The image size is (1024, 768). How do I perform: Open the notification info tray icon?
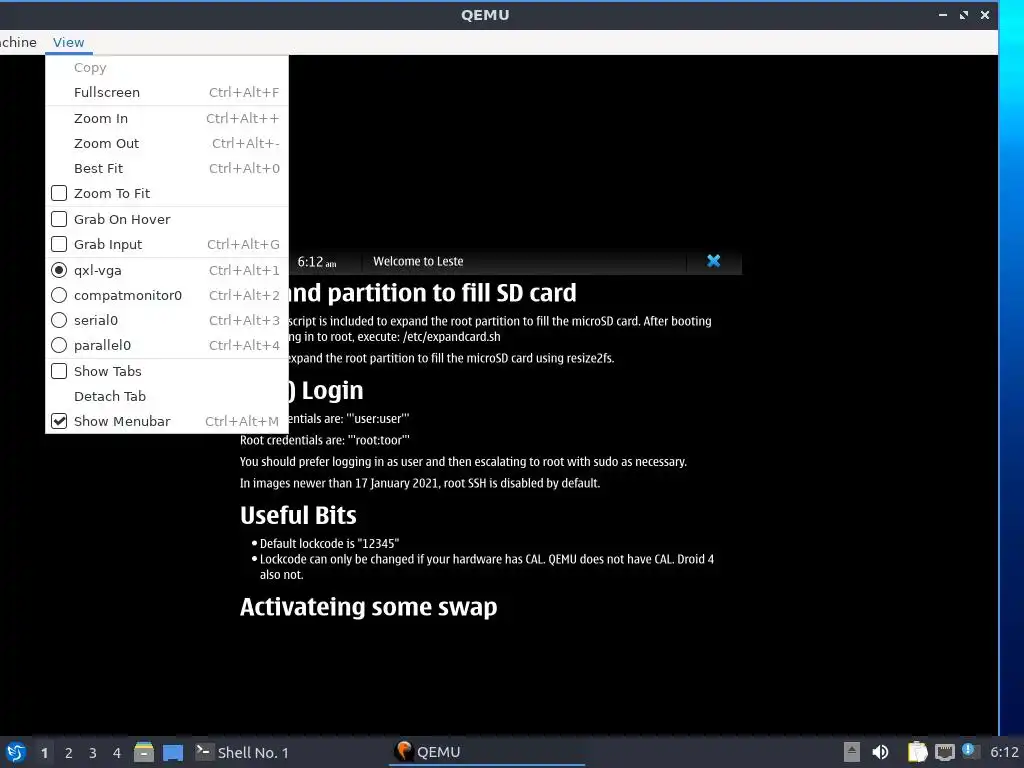point(970,752)
